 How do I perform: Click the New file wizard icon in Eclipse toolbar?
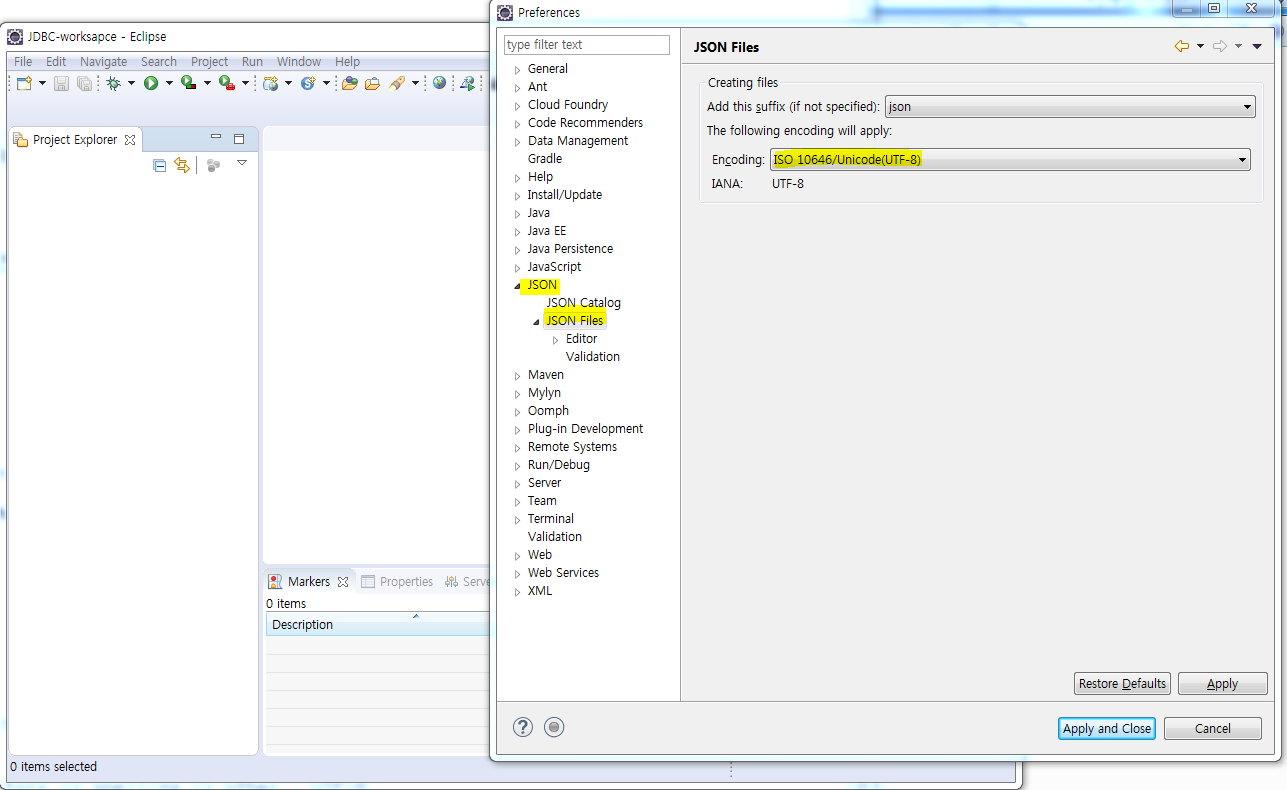(24, 83)
